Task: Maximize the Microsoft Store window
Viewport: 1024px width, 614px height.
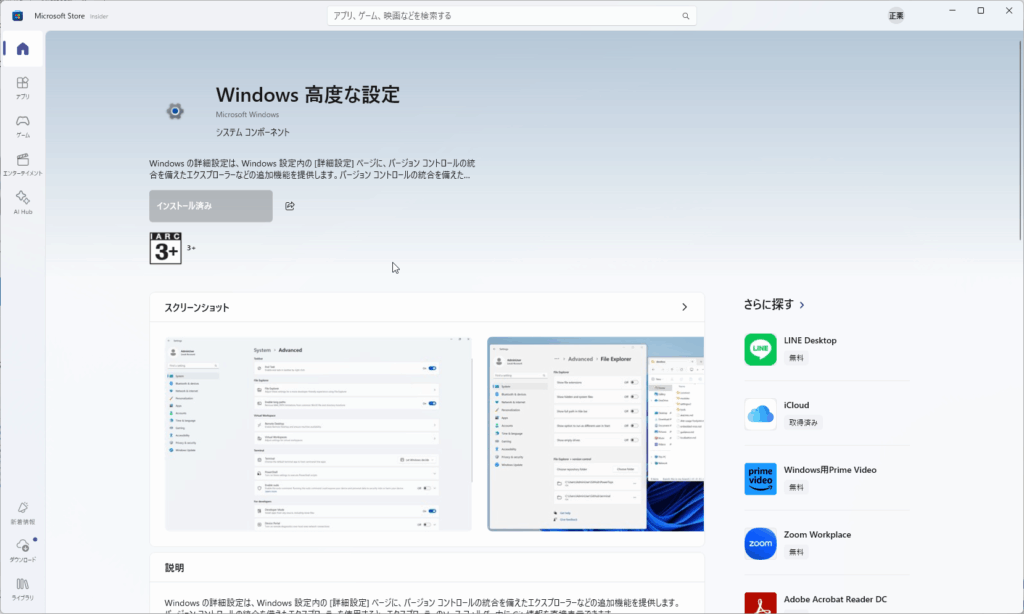Action: click(980, 11)
